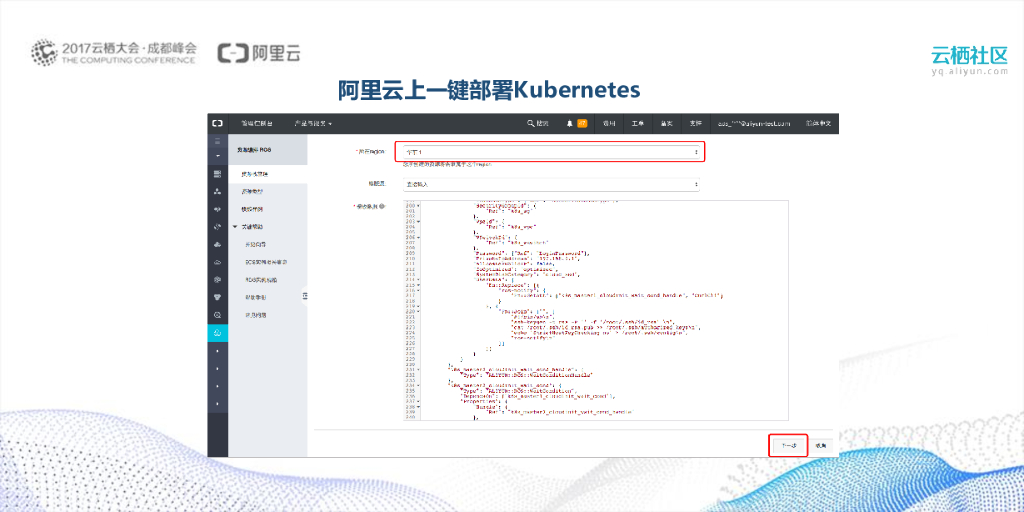This screenshot has height=512, width=1024.
Task: Select the highlighted teal icon in left rail
Action: 217,333
